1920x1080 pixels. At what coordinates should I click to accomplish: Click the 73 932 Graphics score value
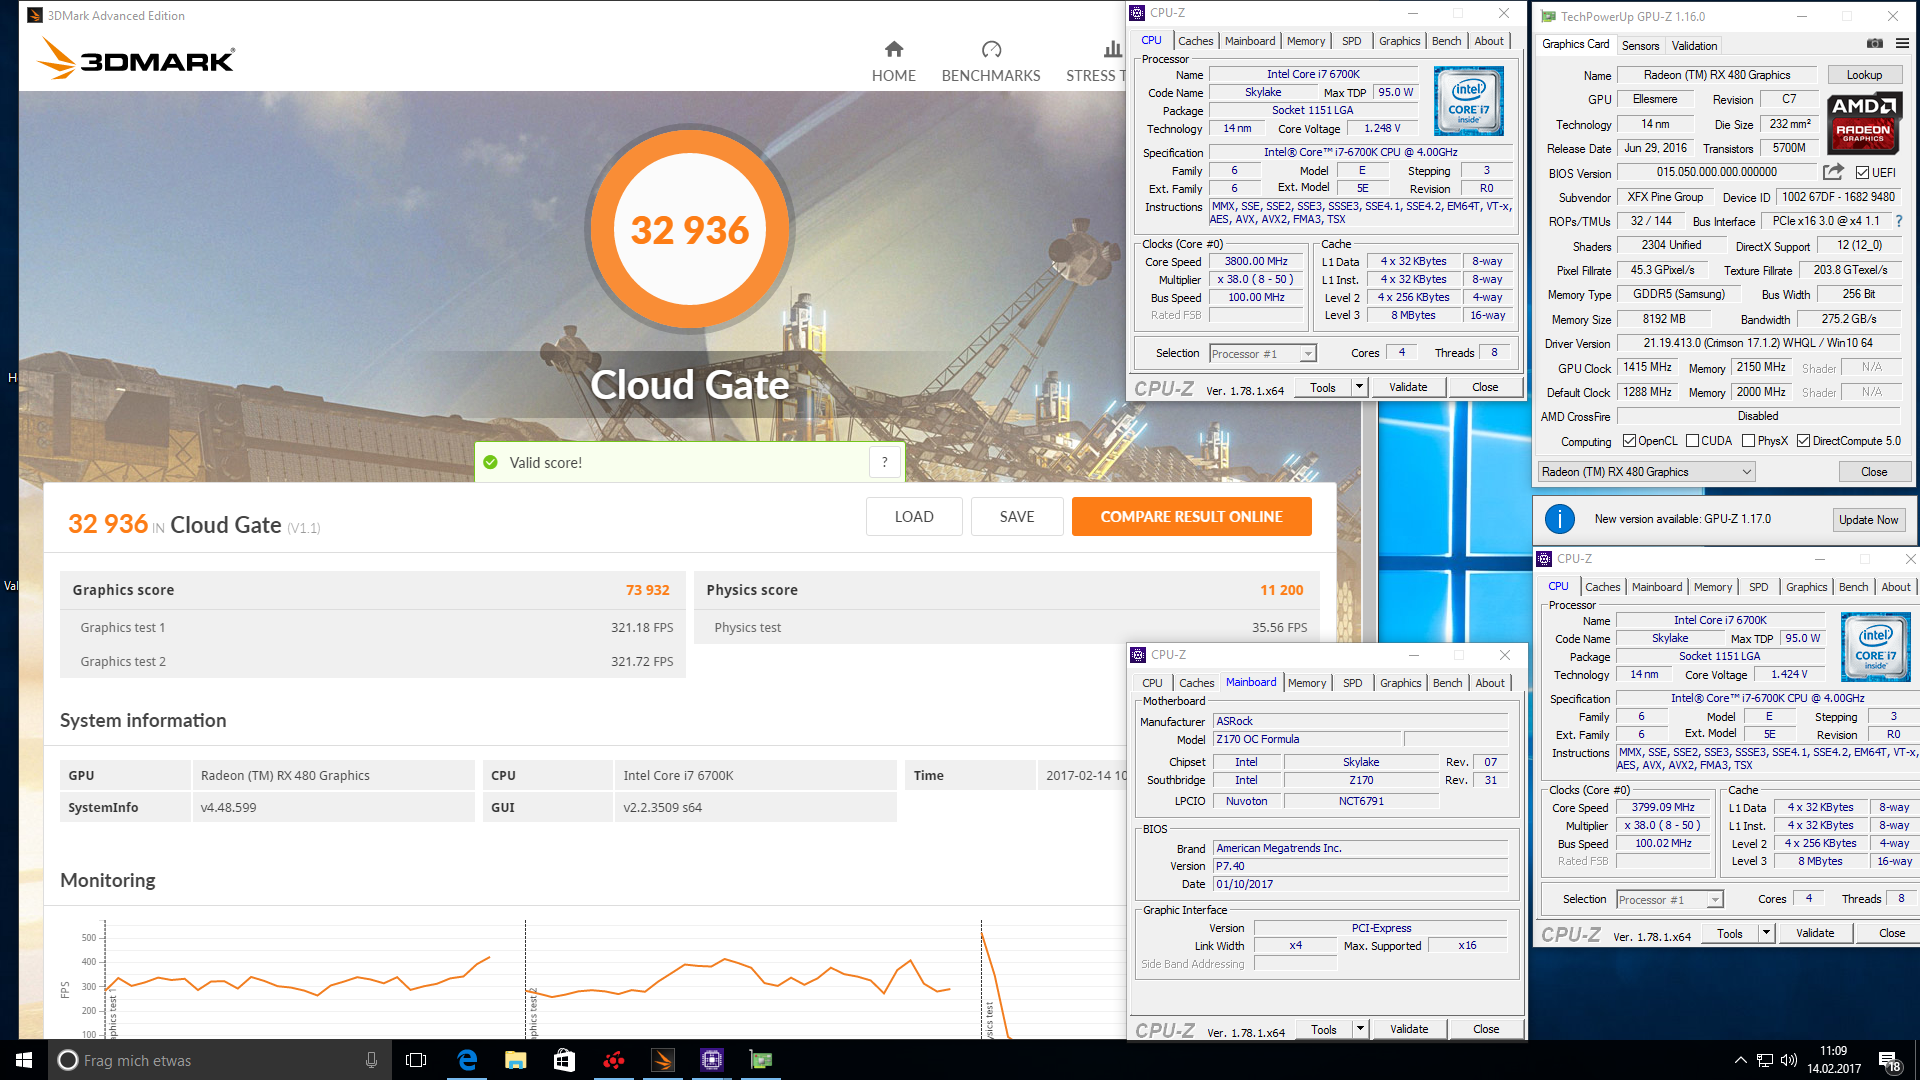pyautogui.click(x=647, y=590)
